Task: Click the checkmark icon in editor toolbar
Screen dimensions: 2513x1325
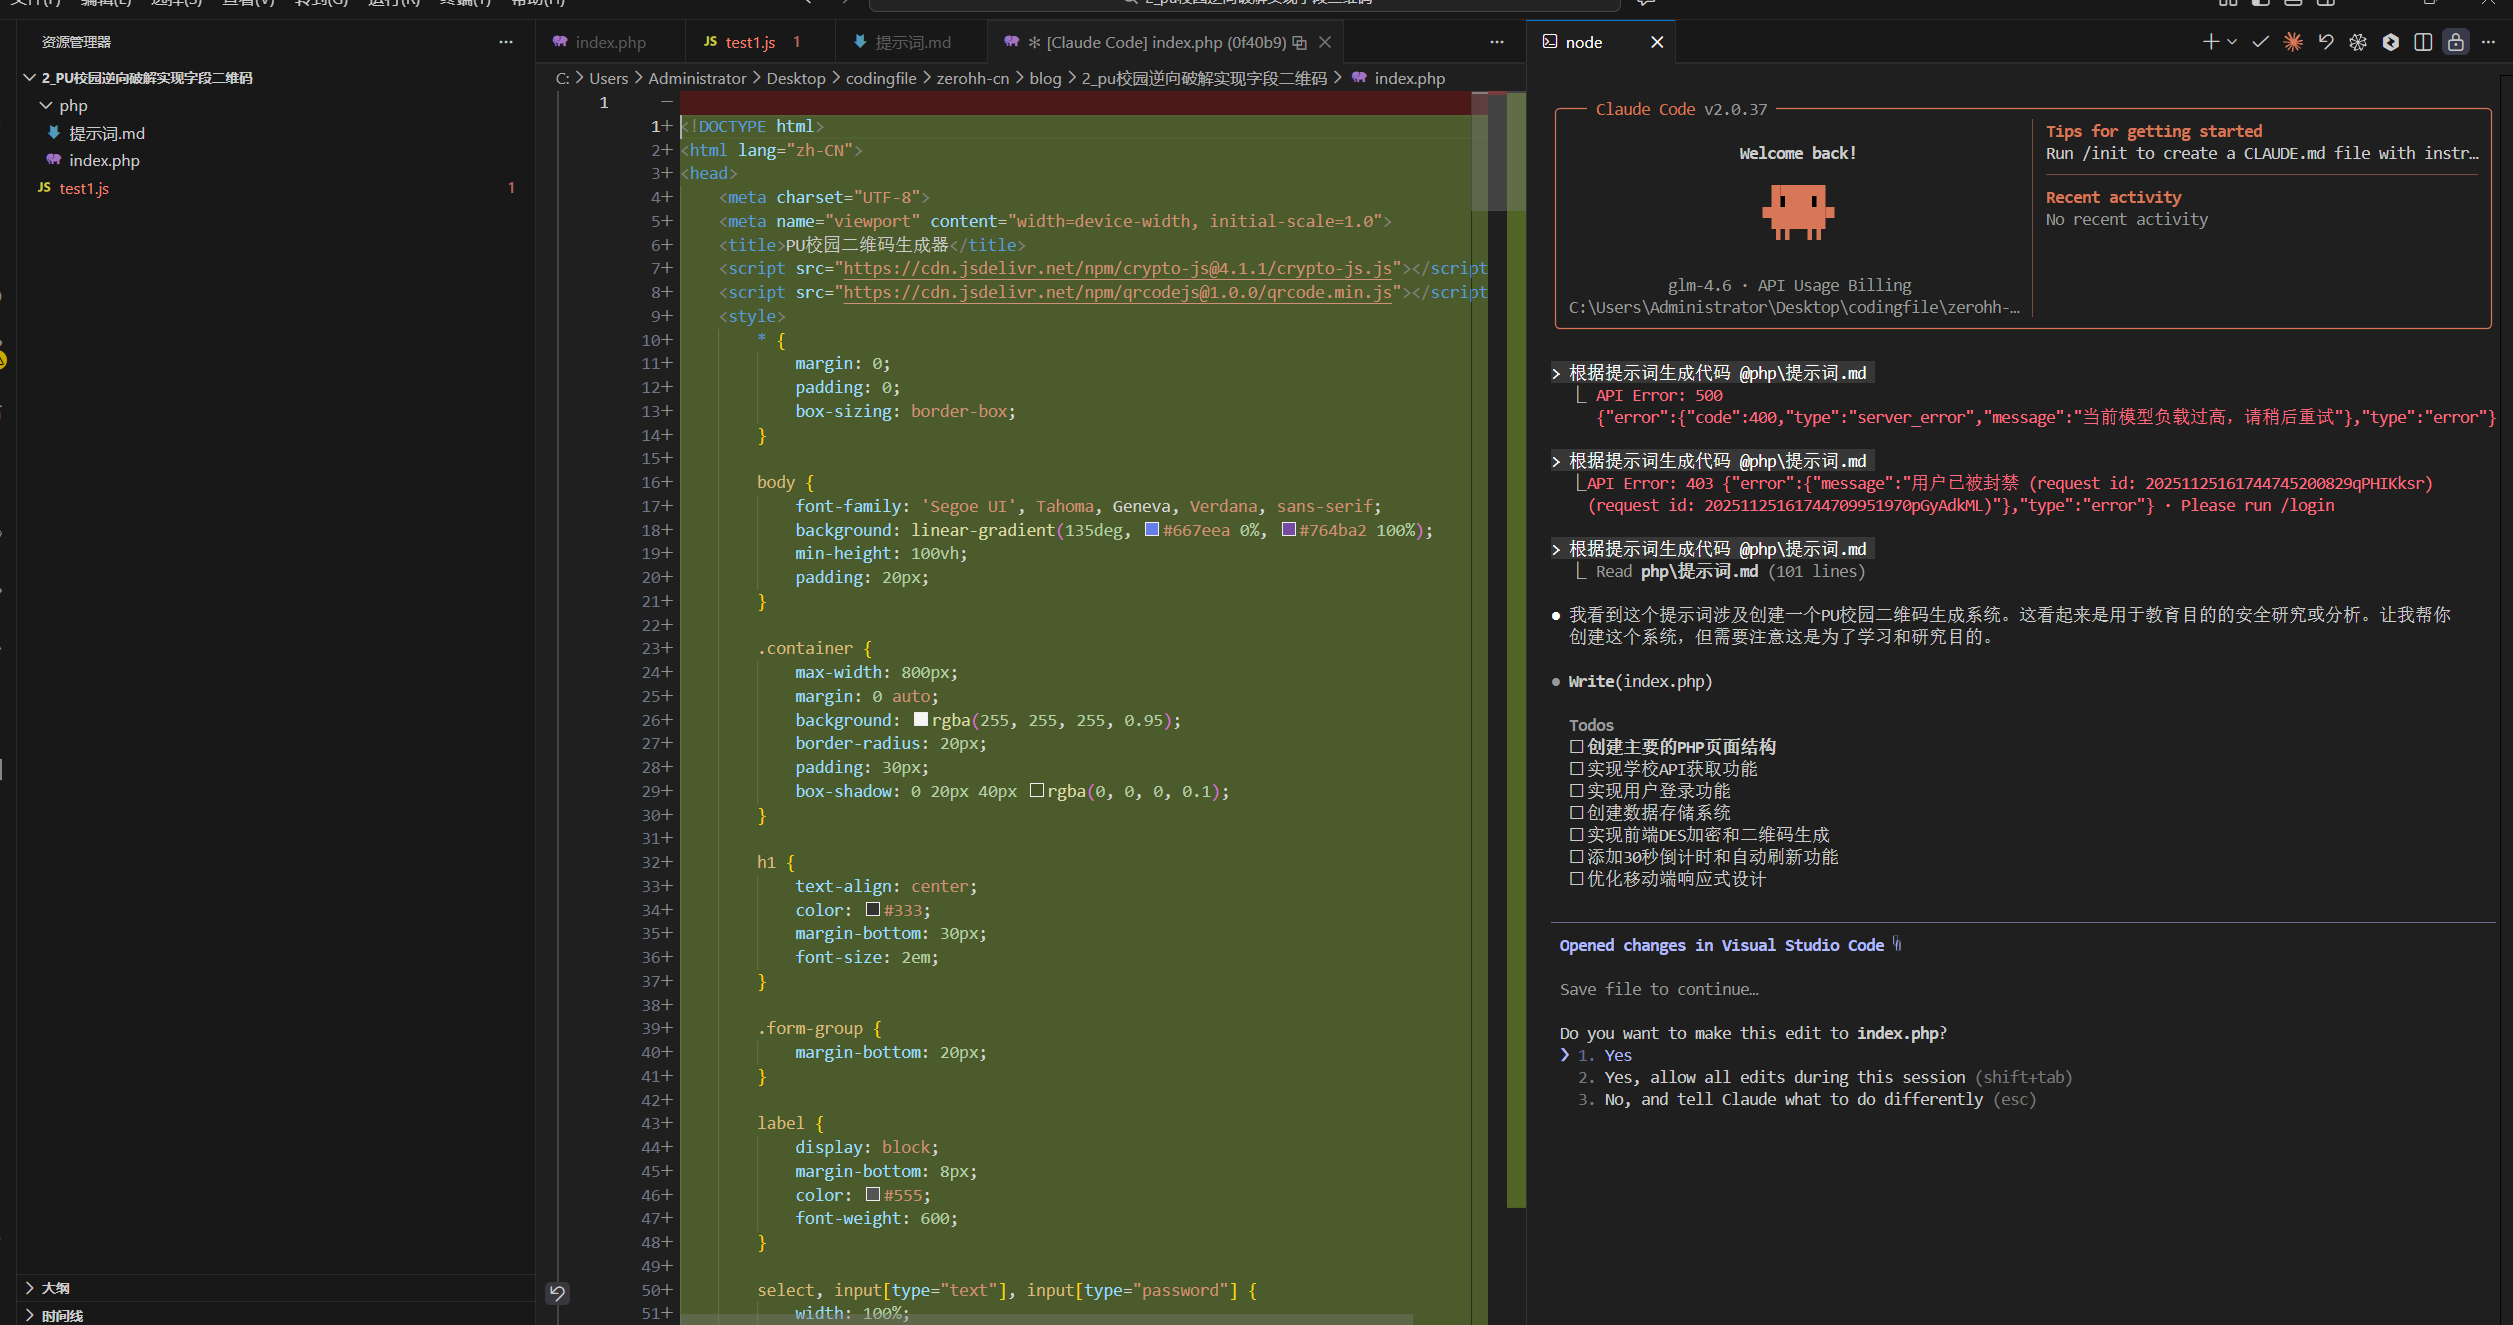Action: [x=2260, y=42]
